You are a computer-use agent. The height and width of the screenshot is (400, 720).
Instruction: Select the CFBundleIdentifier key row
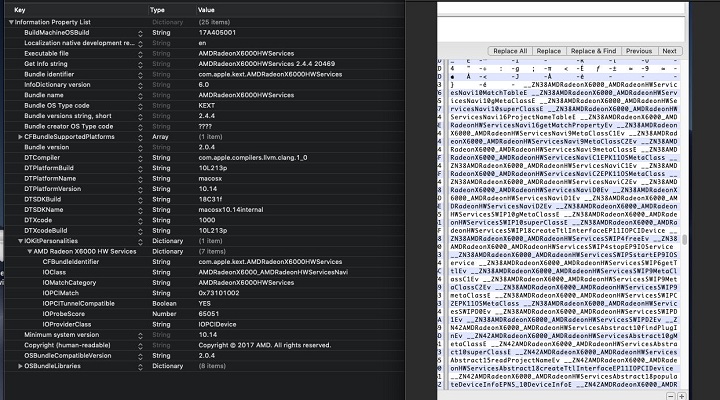(71, 262)
